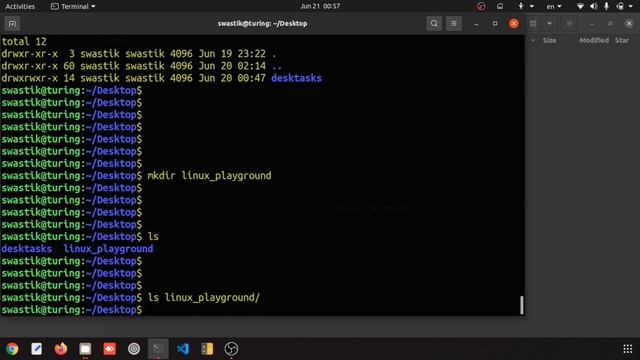
Task: Click the OBS tray indicator in top bar
Action: click(x=481, y=6)
